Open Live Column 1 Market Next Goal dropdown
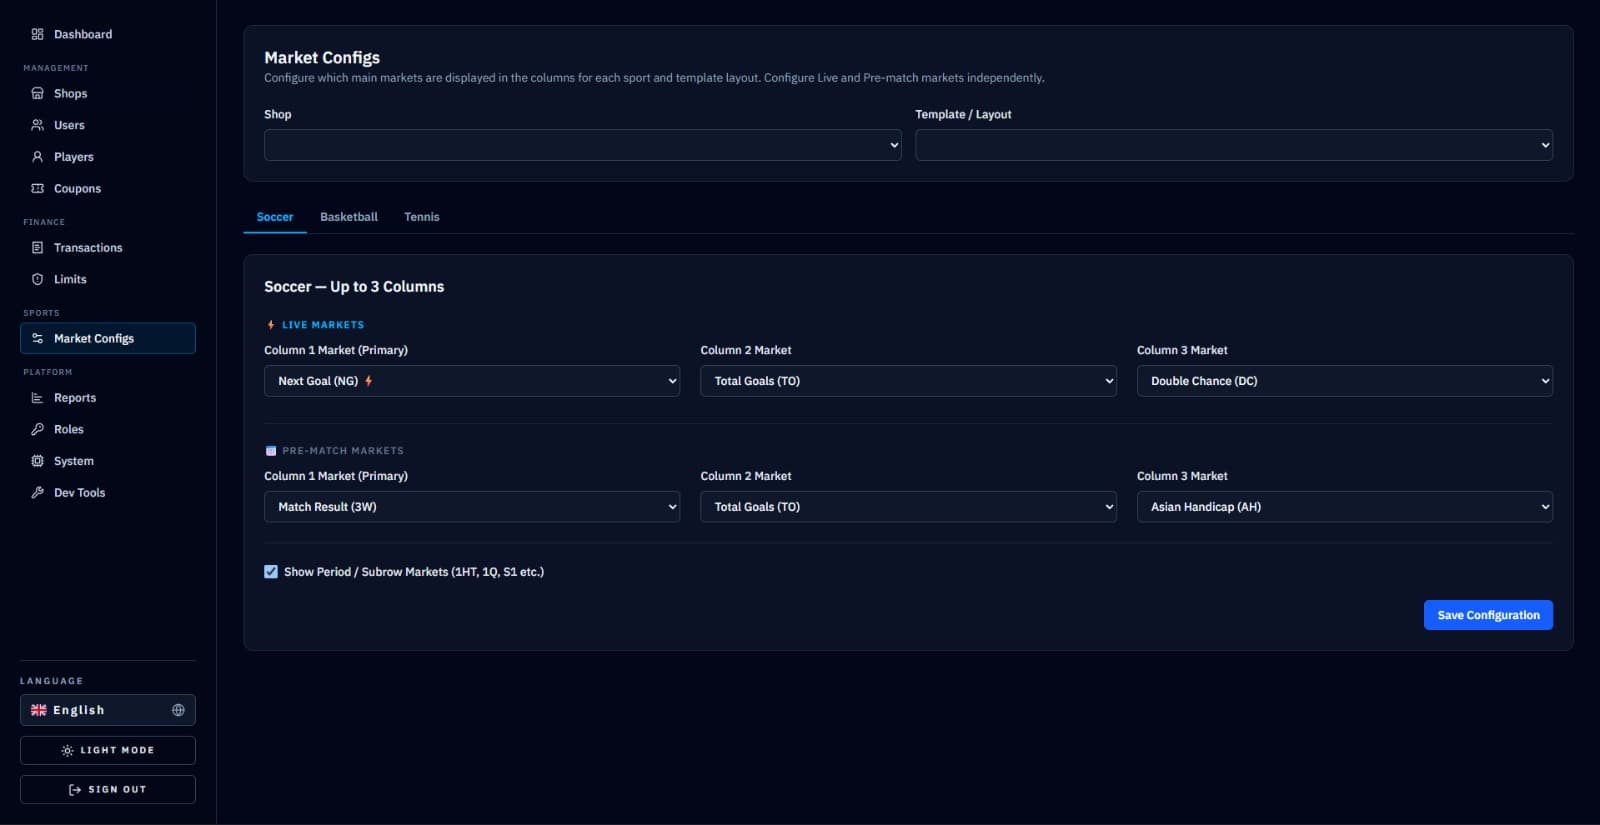Screen dimensions: 1600x825 coord(472,381)
